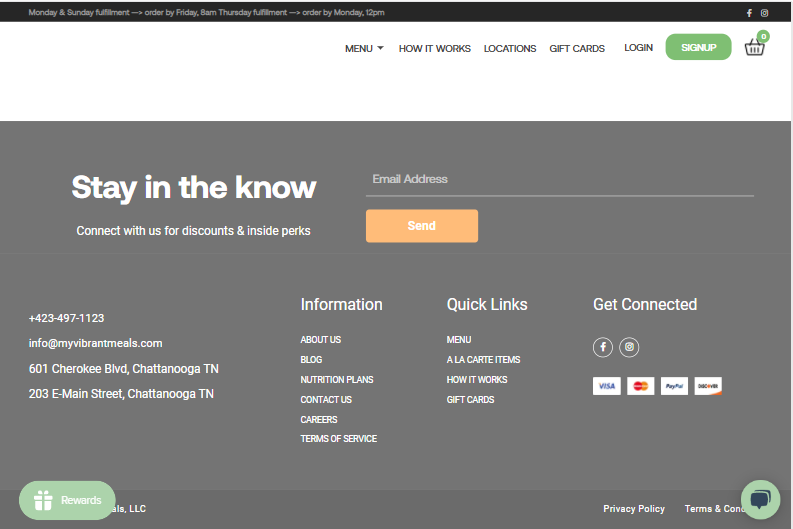
Task: Click info@myvibrantmeals.com email address
Action: coord(96,343)
